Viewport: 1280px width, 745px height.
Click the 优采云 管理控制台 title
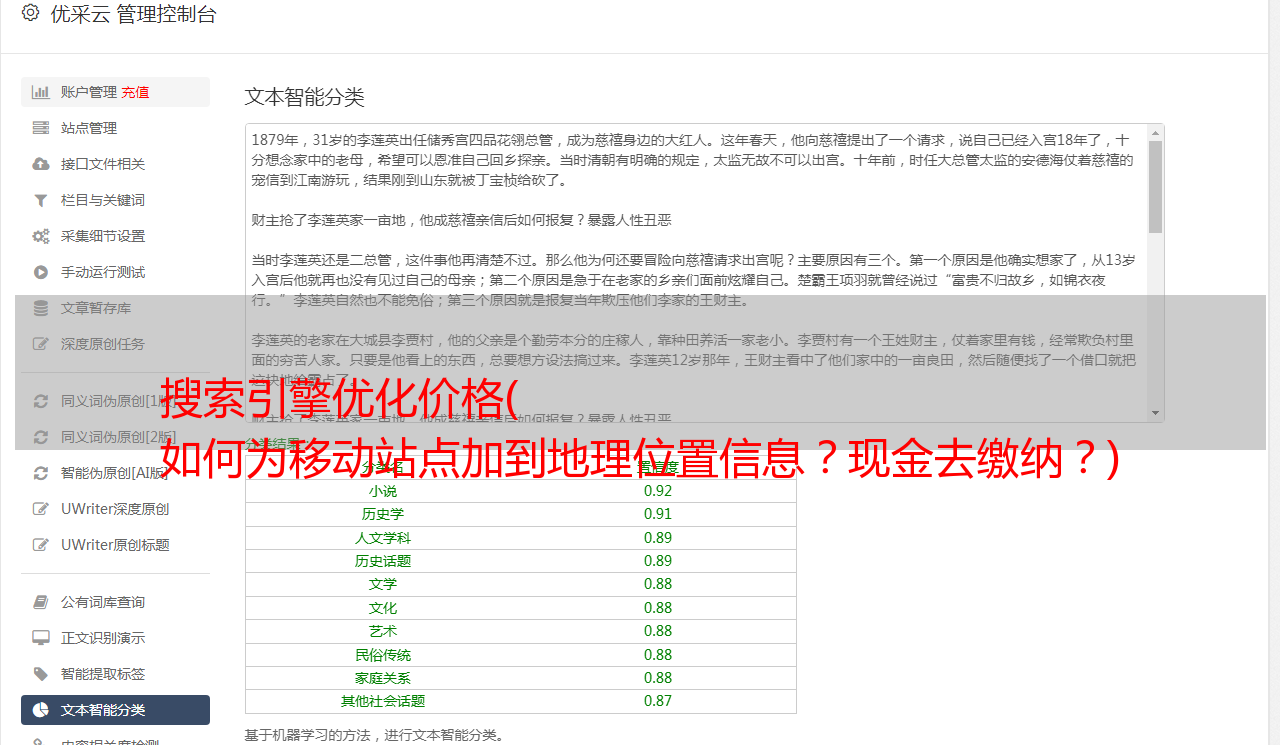(x=133, y=14)
